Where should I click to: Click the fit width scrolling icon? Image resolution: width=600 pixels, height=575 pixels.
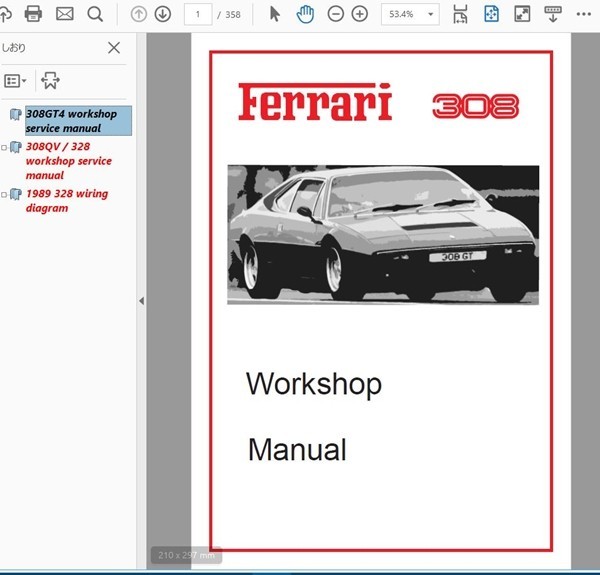tap(460, 15)
